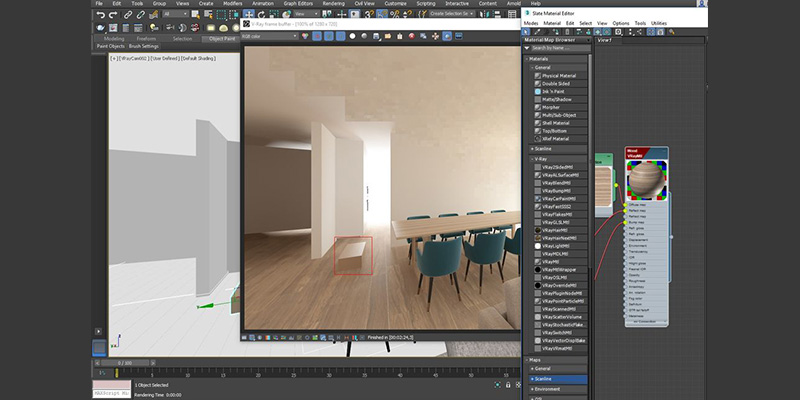The height and width of the screenshot is (400, 800).
Task: Click the clear image icon in frame buffer
Action: click(400, 36)
